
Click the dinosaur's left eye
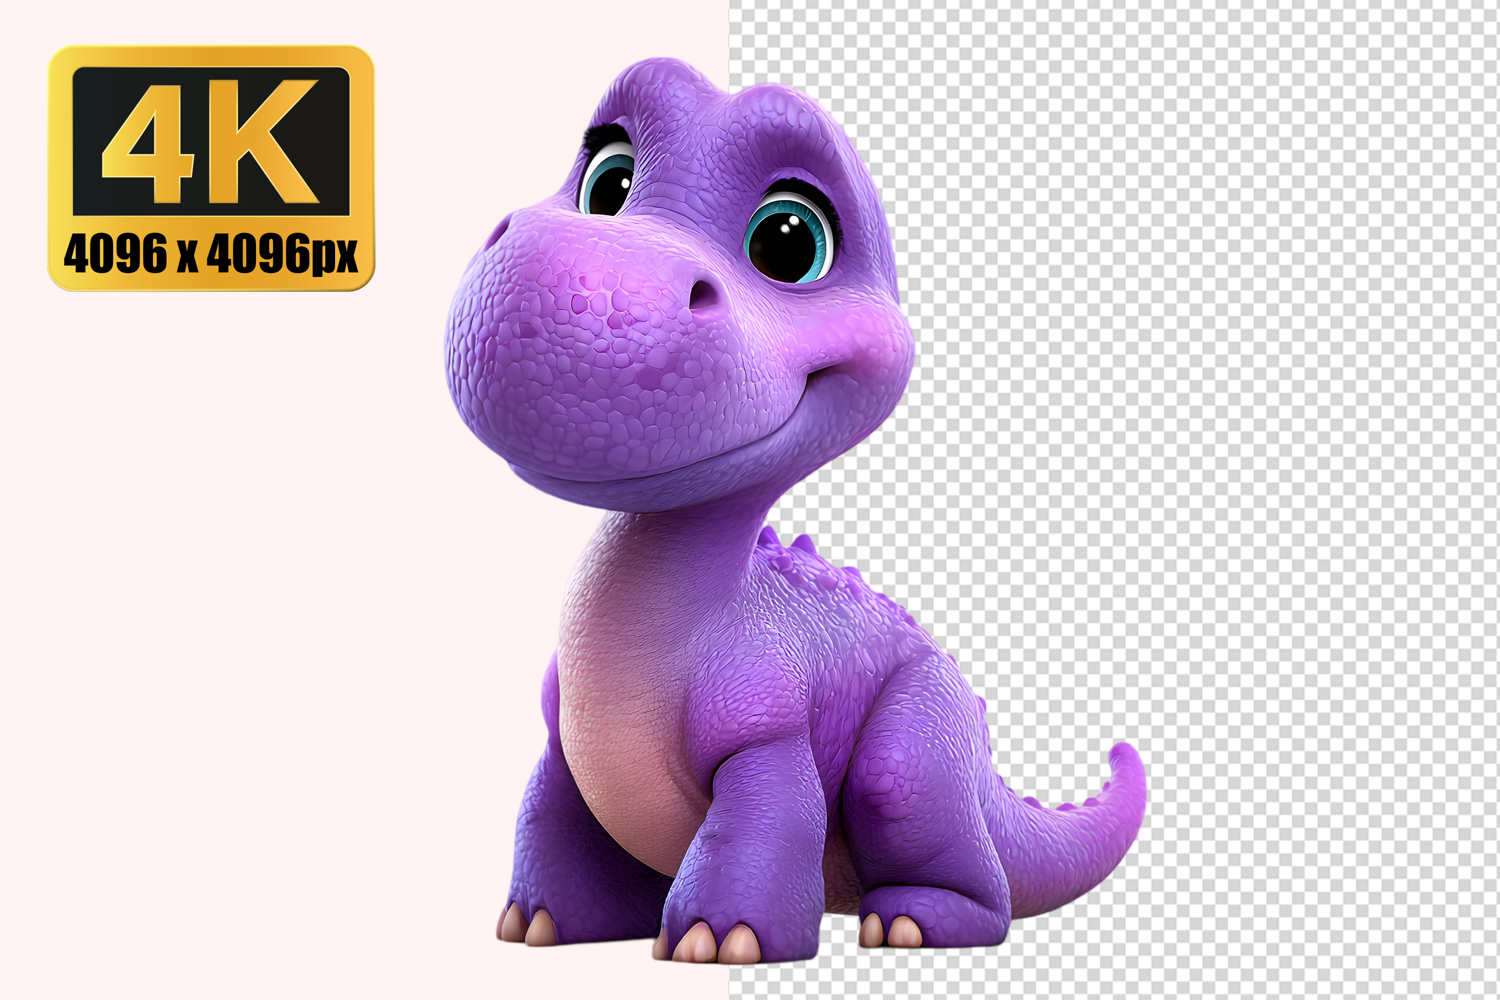point(608,180)
